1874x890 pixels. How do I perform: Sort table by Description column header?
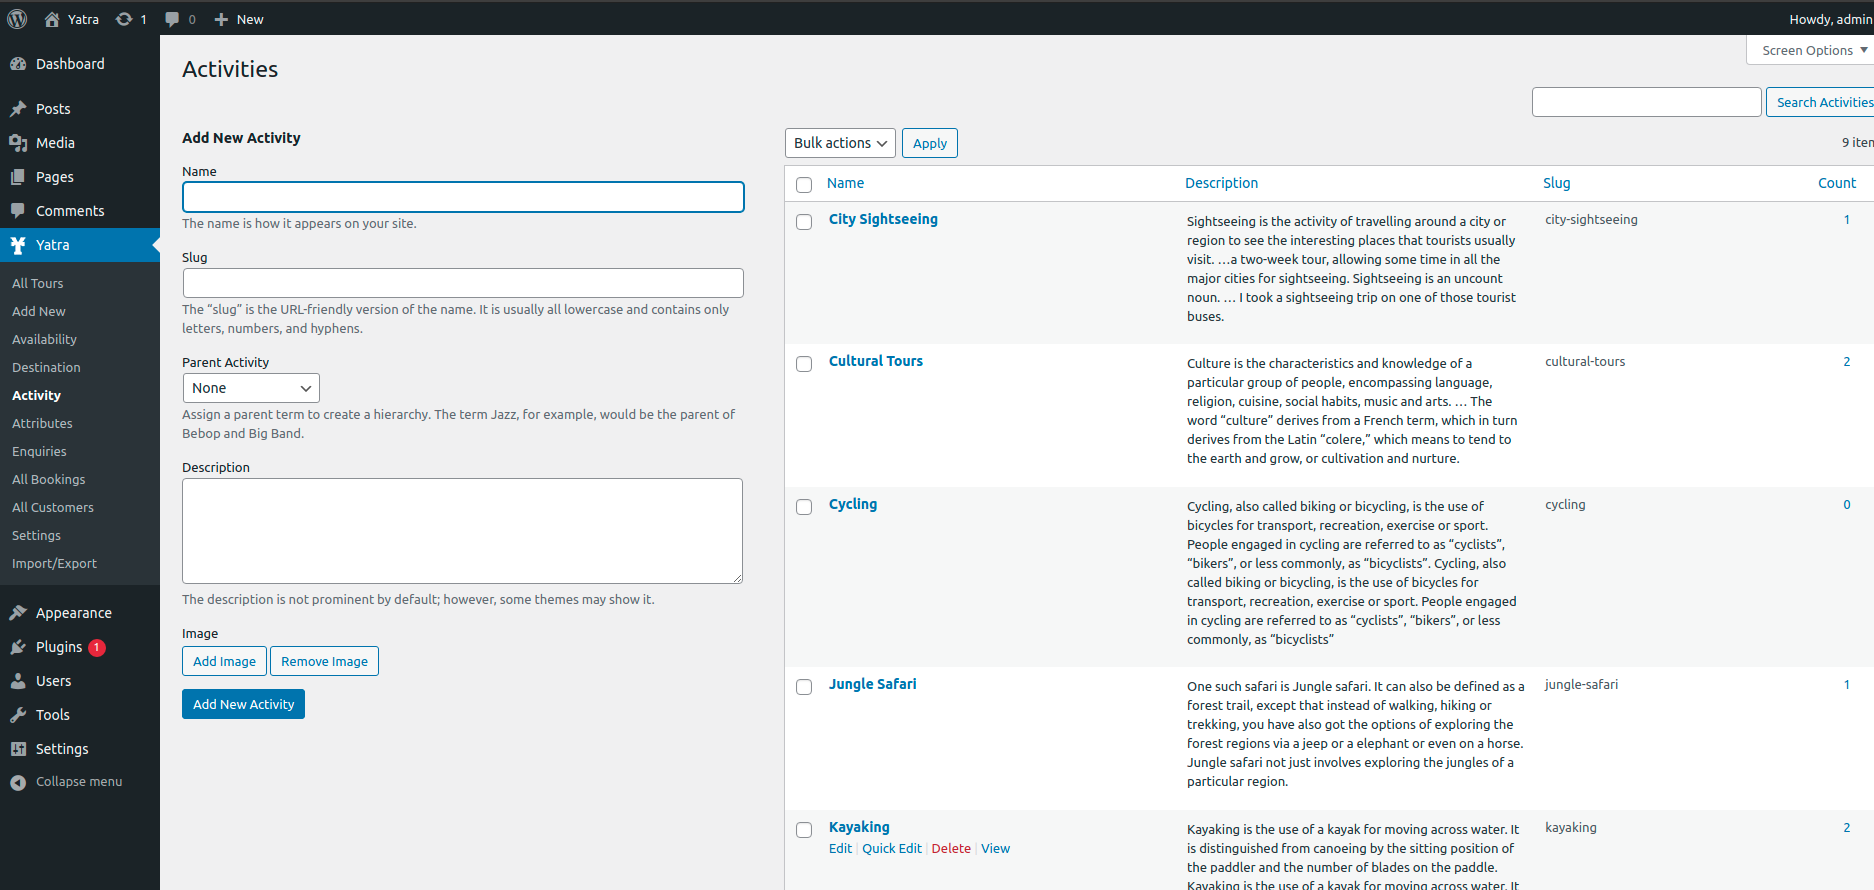1221,183
